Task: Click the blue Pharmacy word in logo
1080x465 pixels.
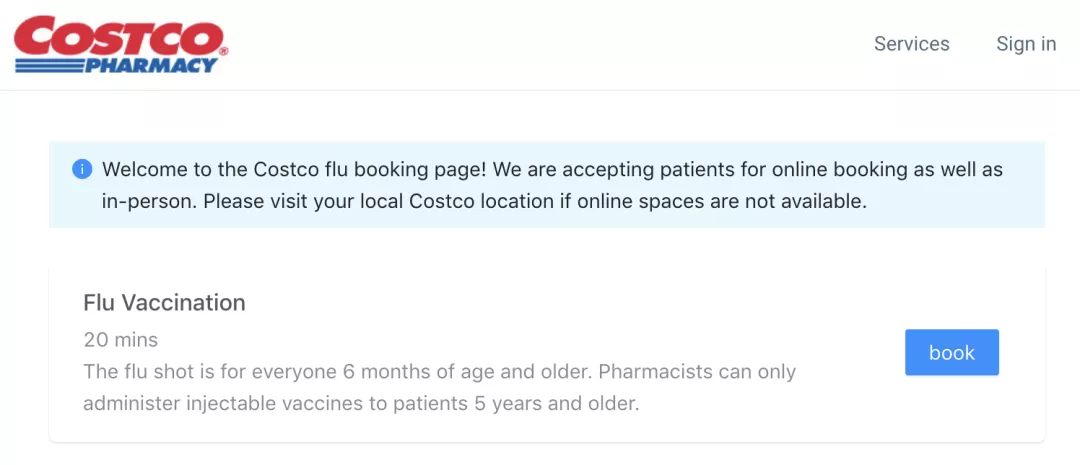Action: click(150, 65)
